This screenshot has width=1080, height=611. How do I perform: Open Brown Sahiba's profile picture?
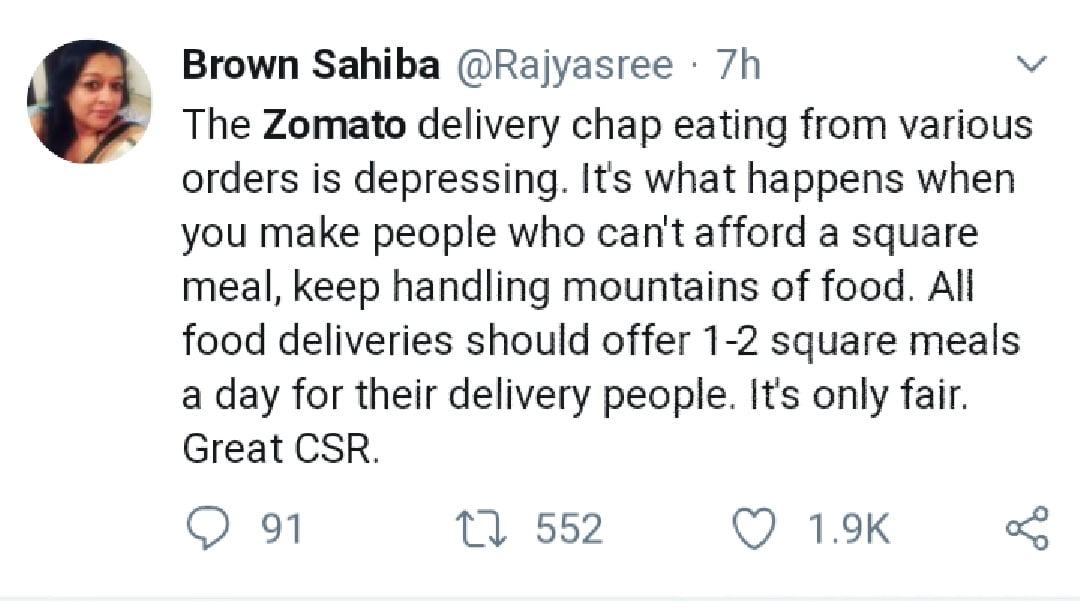pos(90,102)
